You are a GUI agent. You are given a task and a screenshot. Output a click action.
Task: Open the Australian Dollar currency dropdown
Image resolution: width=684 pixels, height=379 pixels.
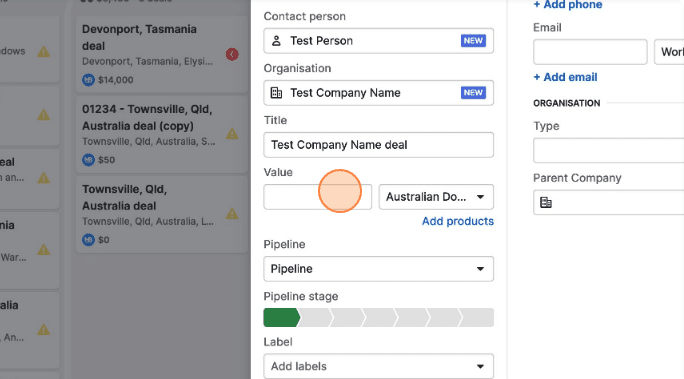click(x=436, y=197)
